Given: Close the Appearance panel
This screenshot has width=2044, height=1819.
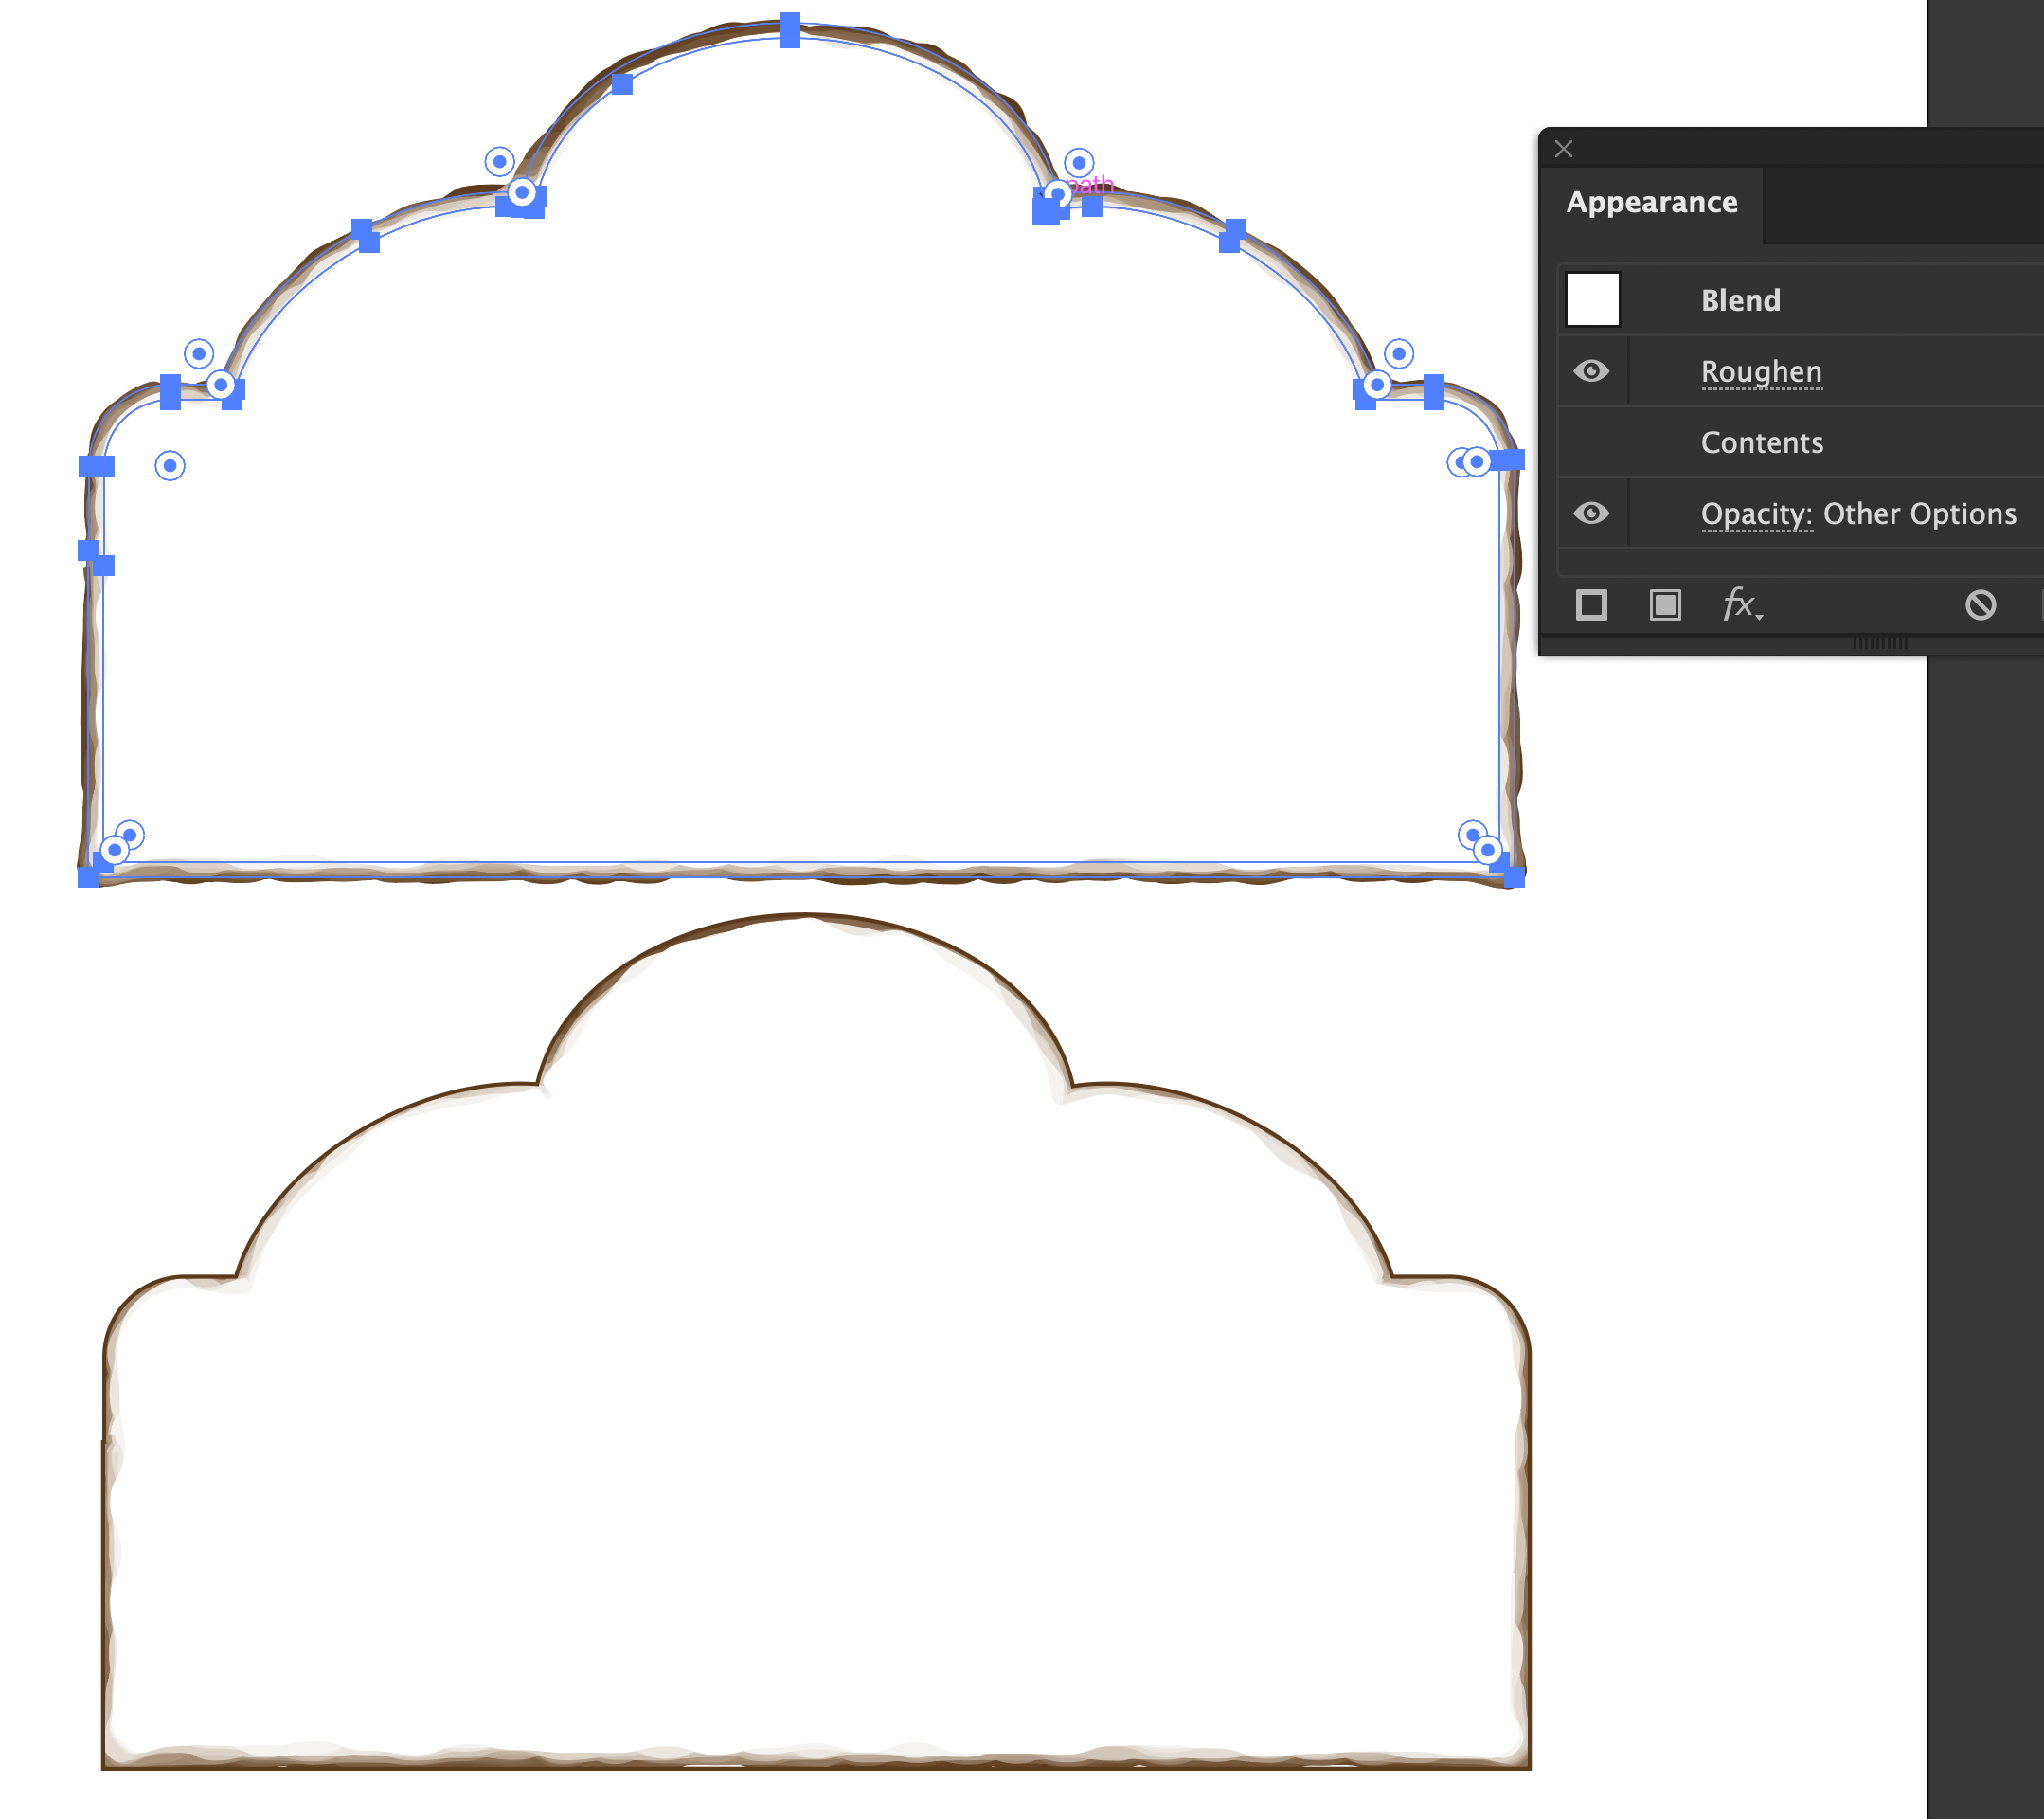Looking at the screenshot, I should coord(1563,148).
